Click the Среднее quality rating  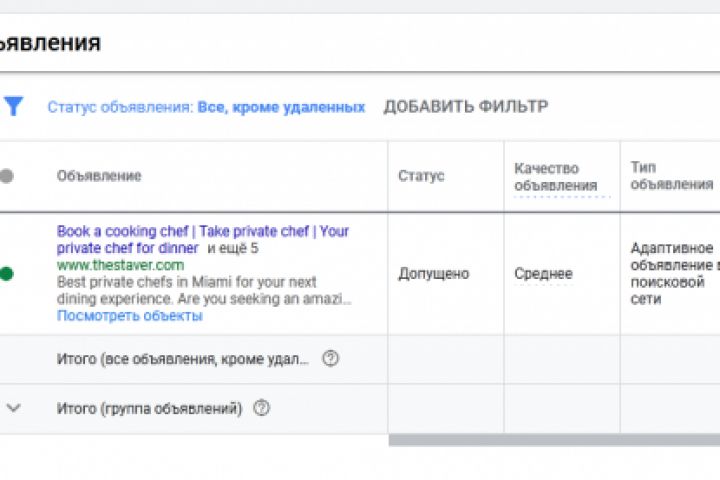click(543, 273)
